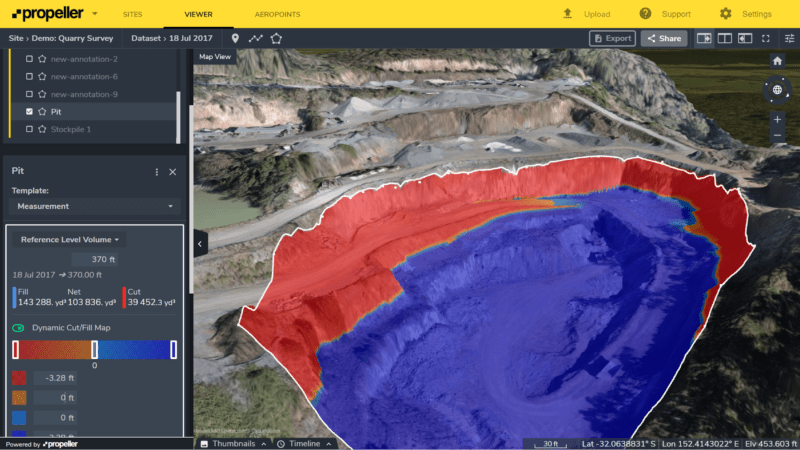Open the Settings gear icon
This screenshot has height=450, width=800.
(x=726, y=14)
